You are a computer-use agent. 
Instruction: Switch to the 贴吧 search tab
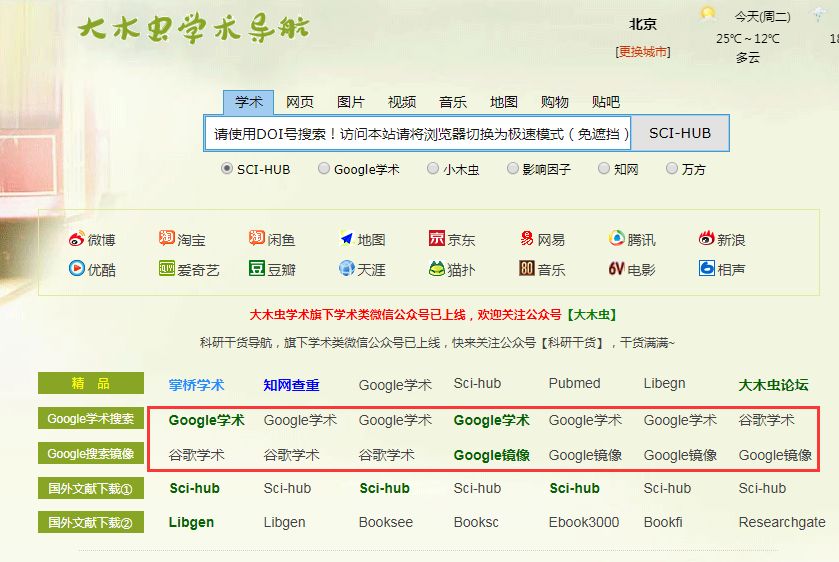(x=606, y=102)
